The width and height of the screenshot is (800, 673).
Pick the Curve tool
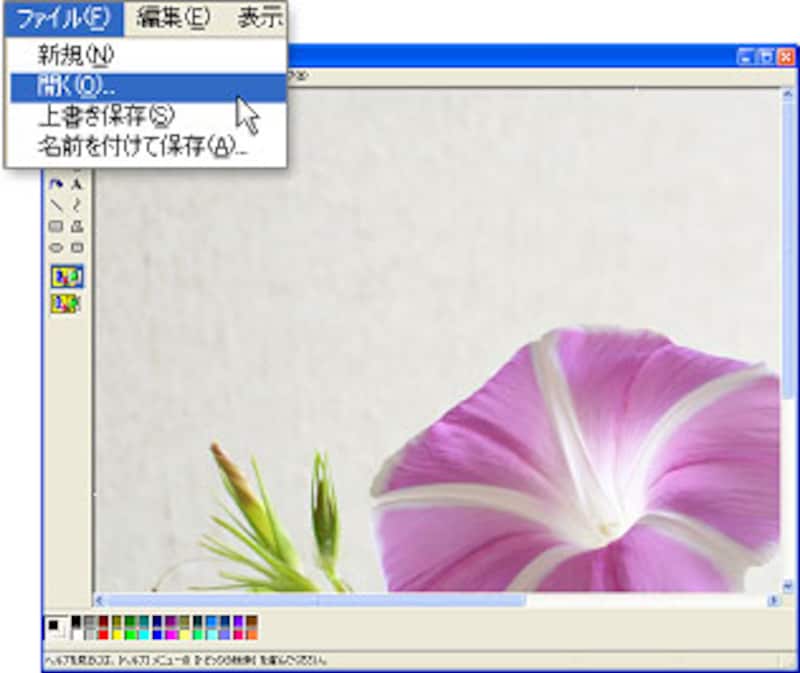tap(77, 205)
